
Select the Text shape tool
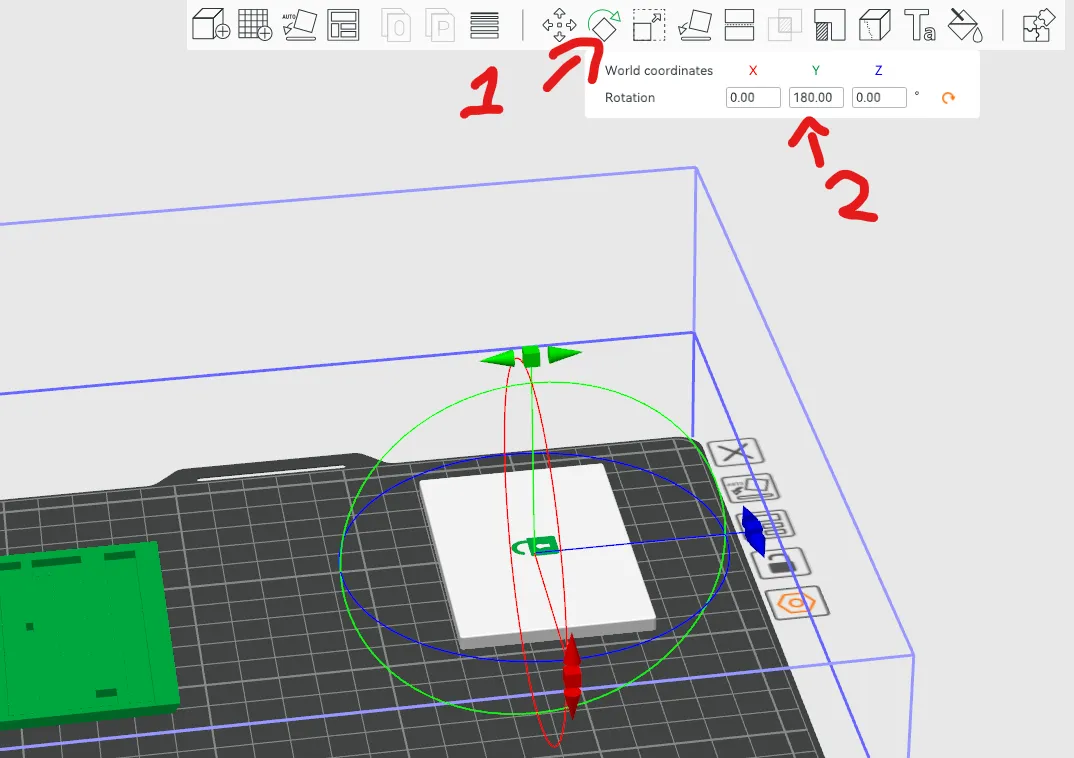919,25
